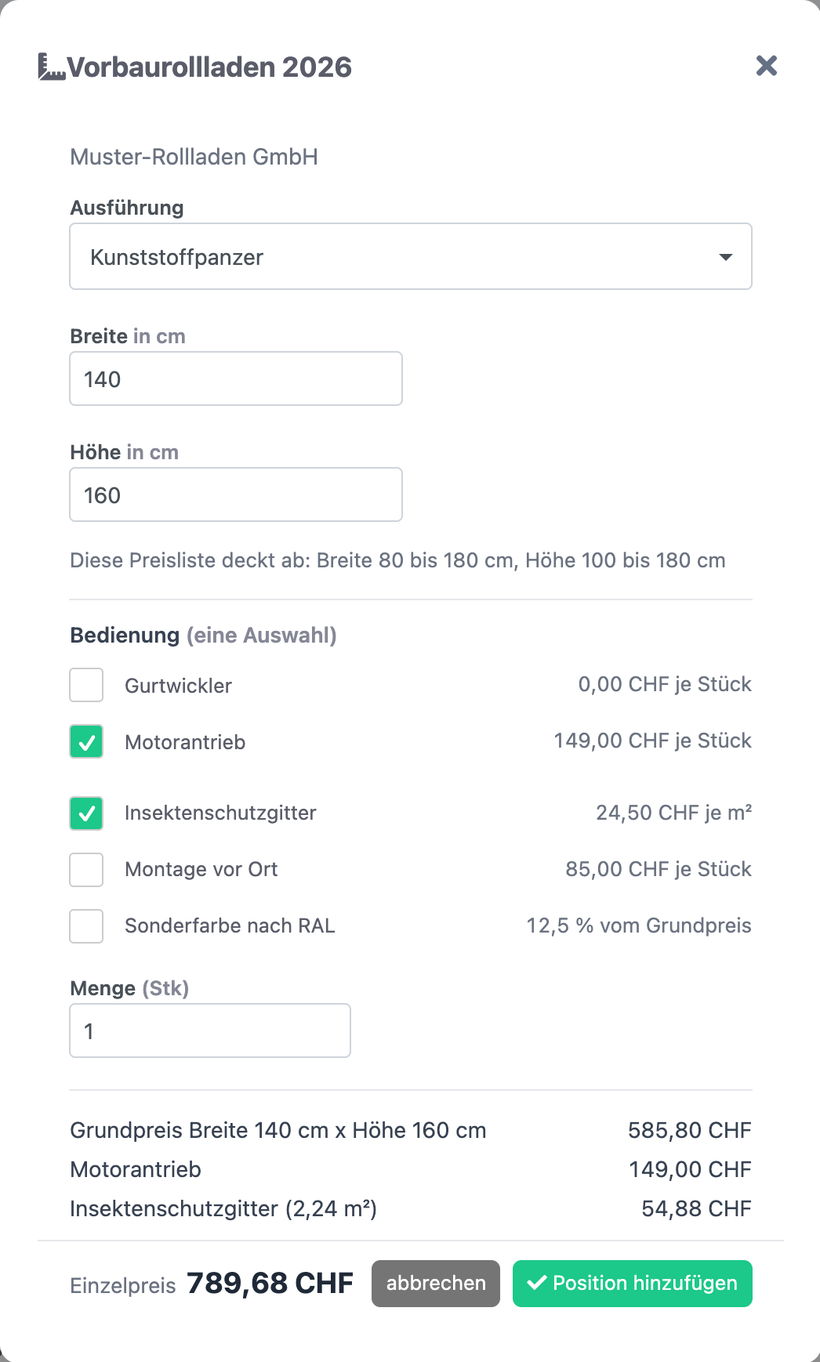Click the Montage vor Ort label
Screen dimensions: 820x1362
click(x=201, y=869)
